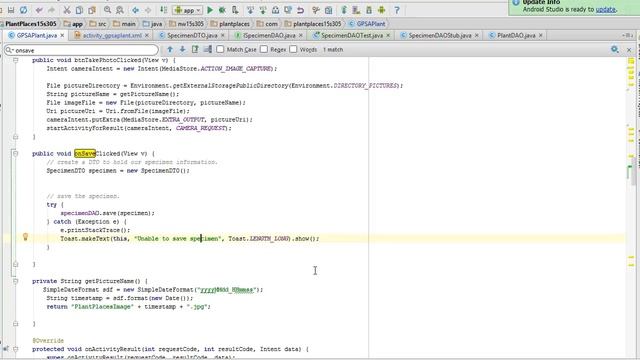Click the app breadcrumb folder

(73, 24)
